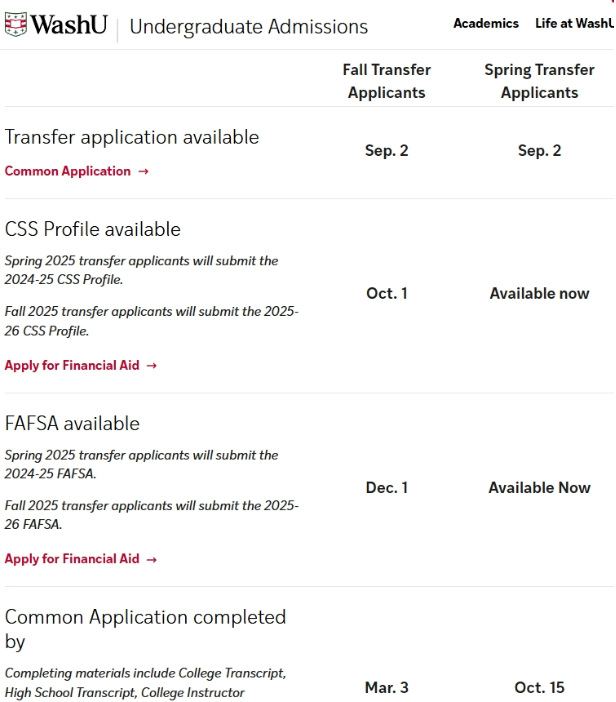Image resolution: width=616 pixels, height=702 pixels.
Task: Click Apply for Financial Aid under CSS Profile
Action: [72, 365]
